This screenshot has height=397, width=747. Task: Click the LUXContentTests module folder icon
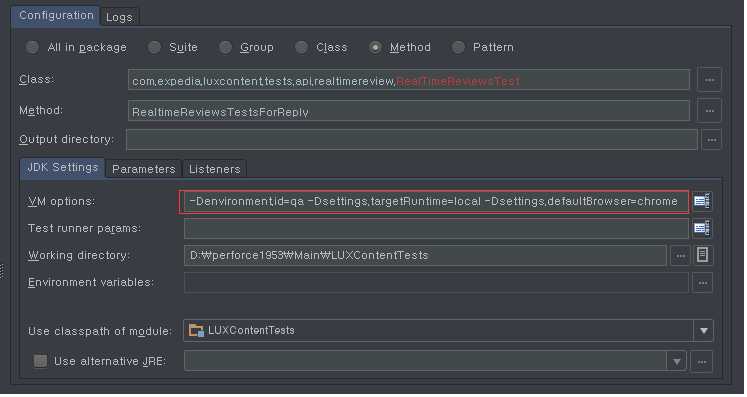point(196,330)
